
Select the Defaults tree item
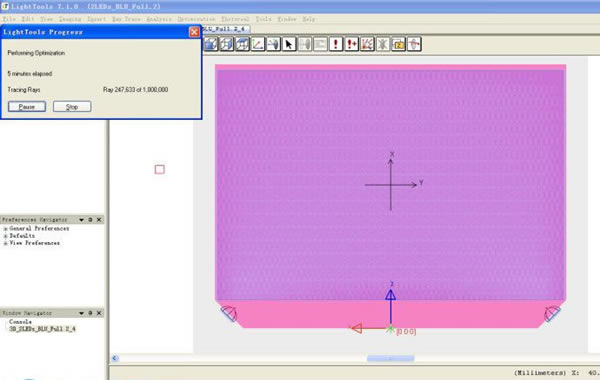22,236
